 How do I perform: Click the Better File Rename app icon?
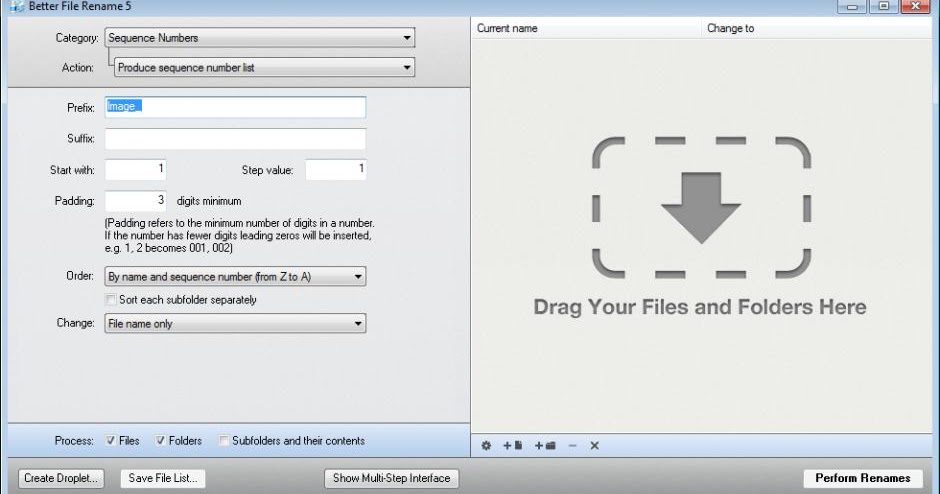click(16, 7)
